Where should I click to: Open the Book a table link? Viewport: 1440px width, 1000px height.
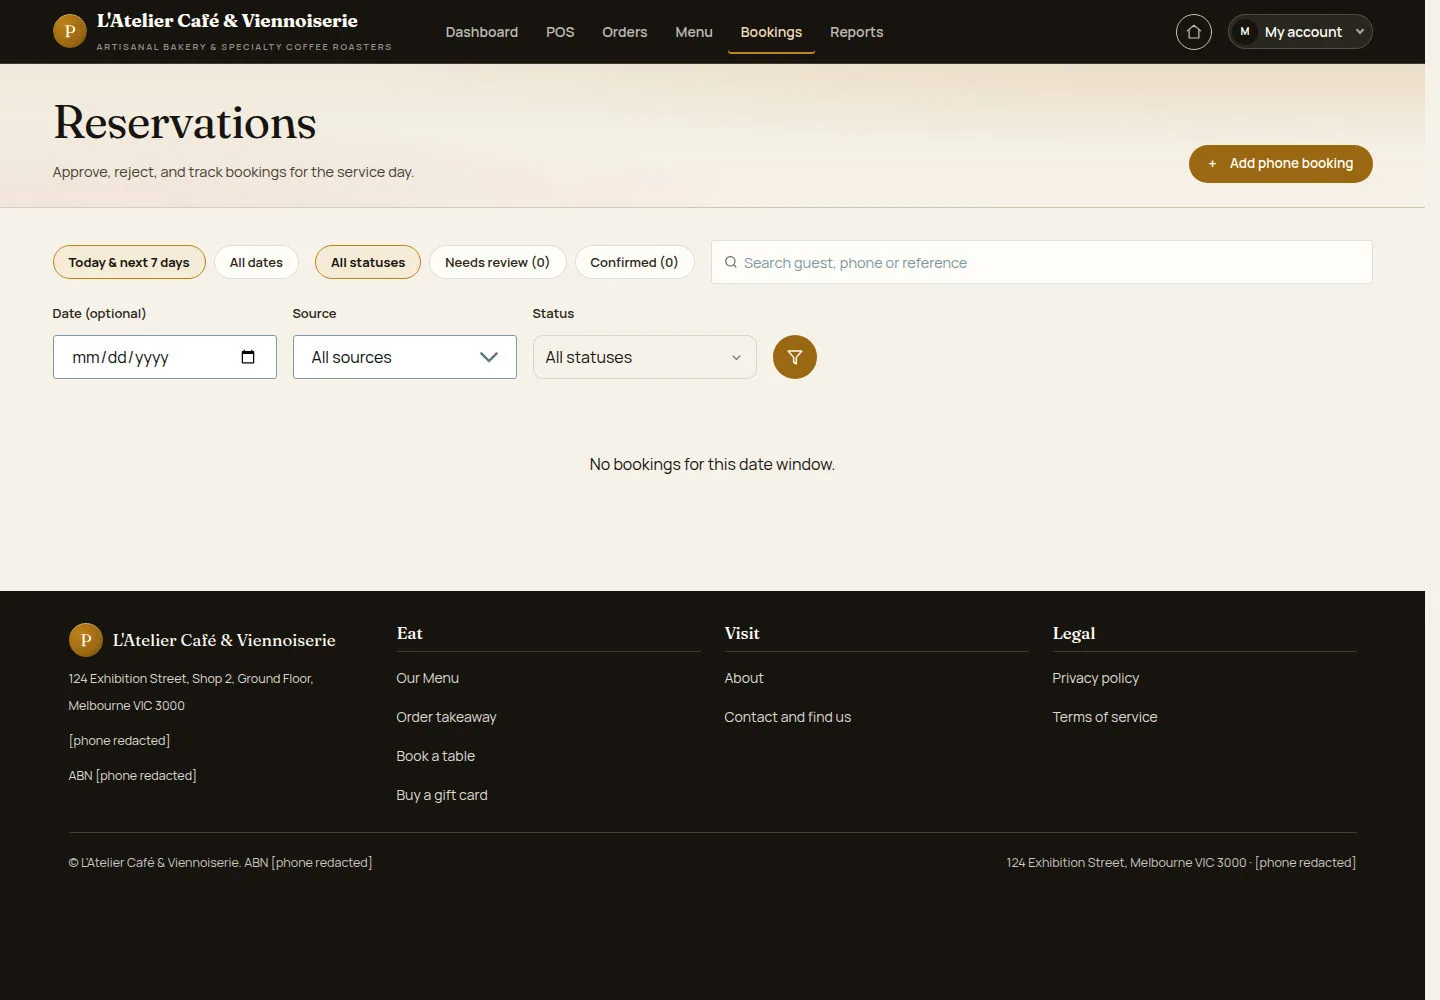(436, 756)
